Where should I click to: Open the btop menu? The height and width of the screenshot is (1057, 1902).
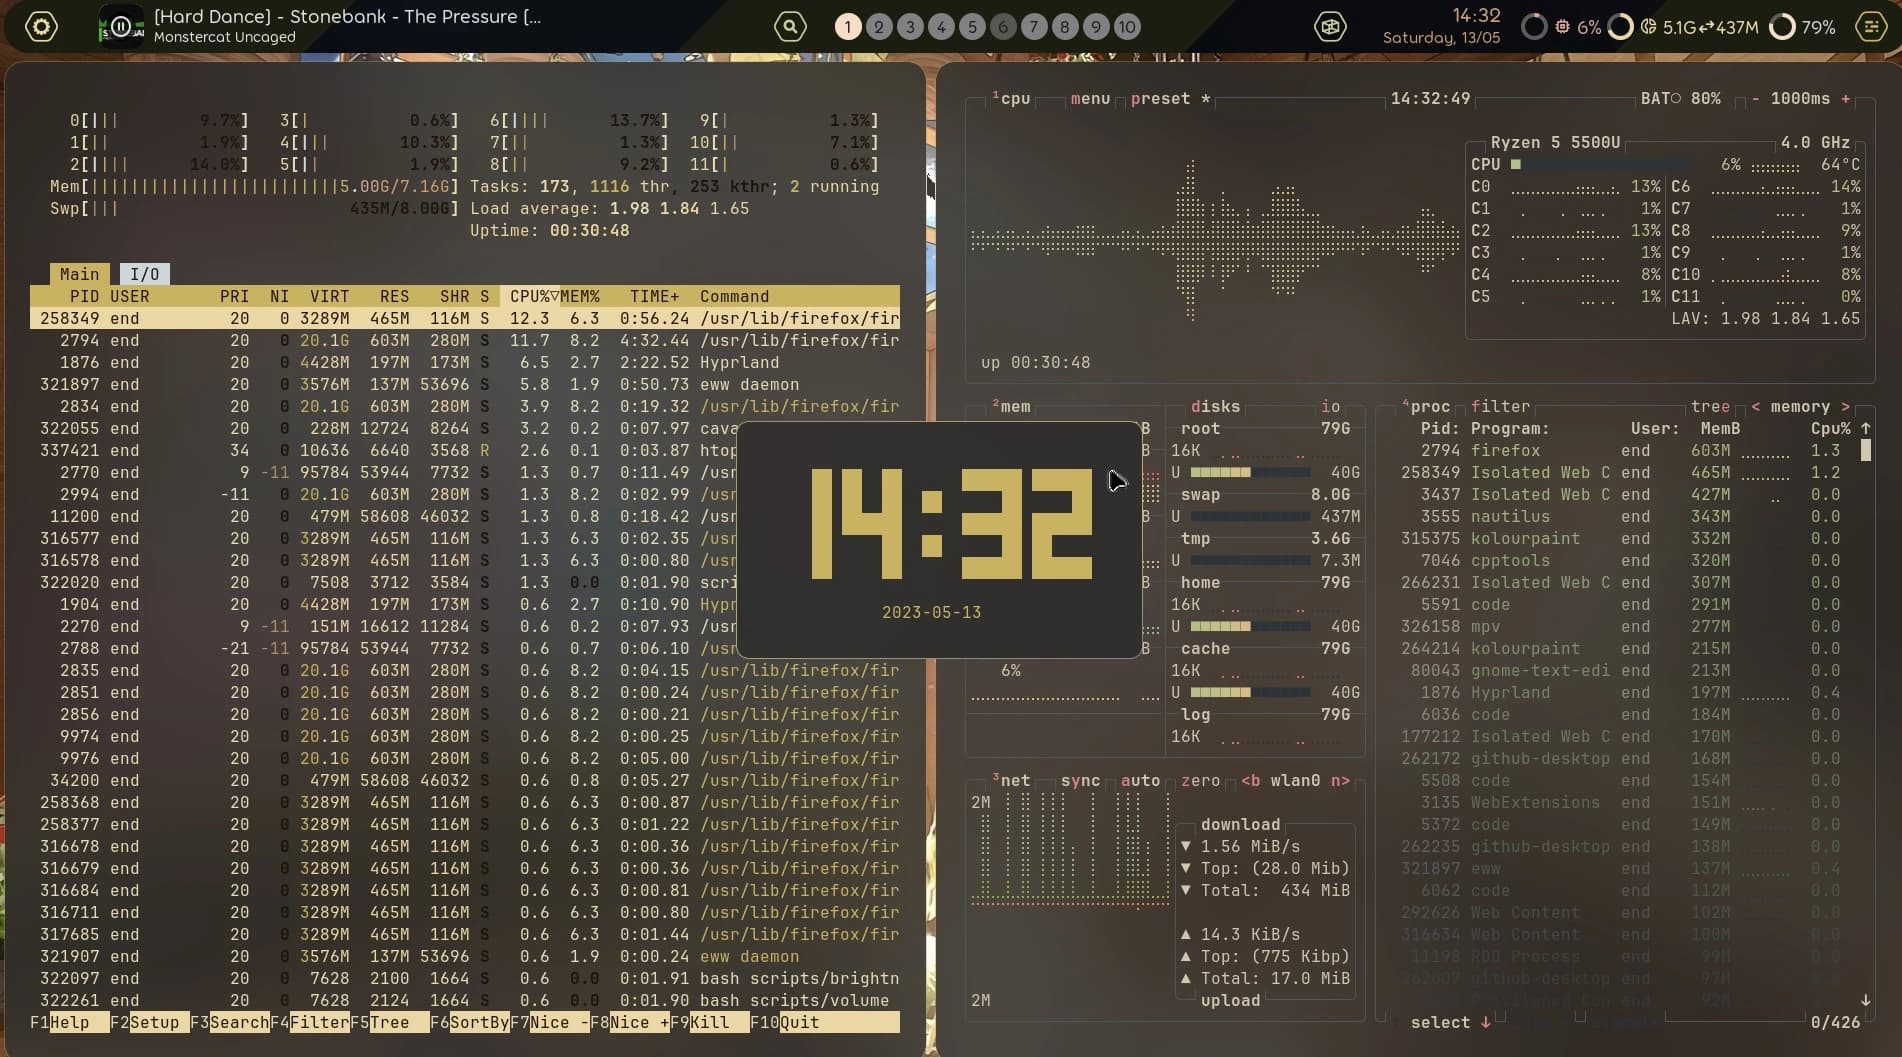click(1090, 98)
